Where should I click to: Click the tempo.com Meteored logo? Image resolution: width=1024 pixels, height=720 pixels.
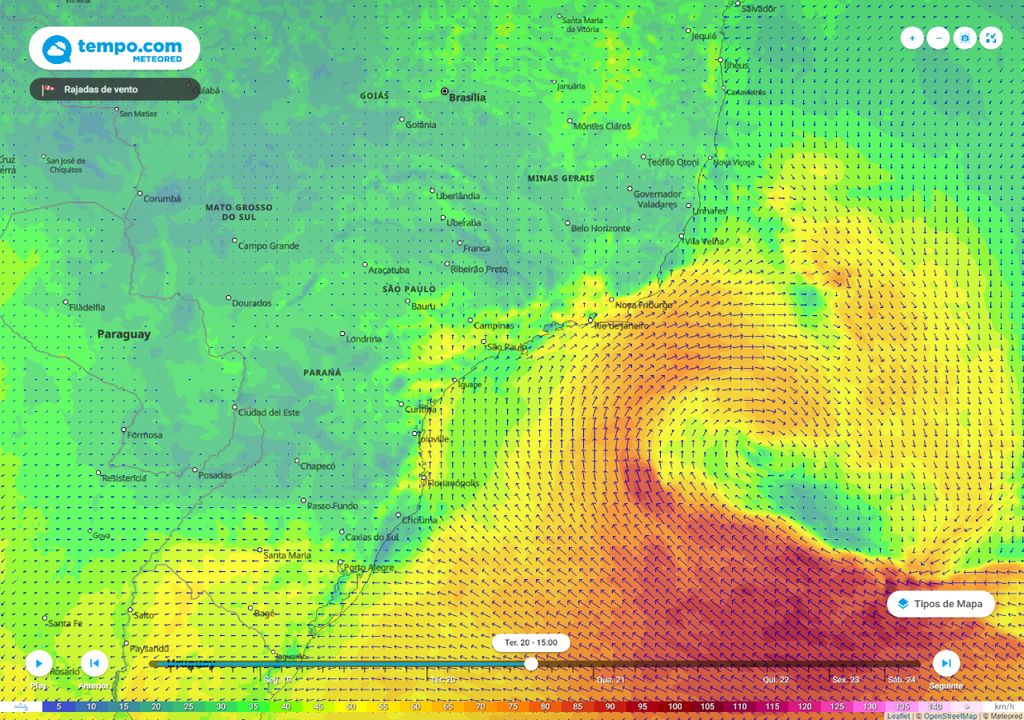point(115,48)
